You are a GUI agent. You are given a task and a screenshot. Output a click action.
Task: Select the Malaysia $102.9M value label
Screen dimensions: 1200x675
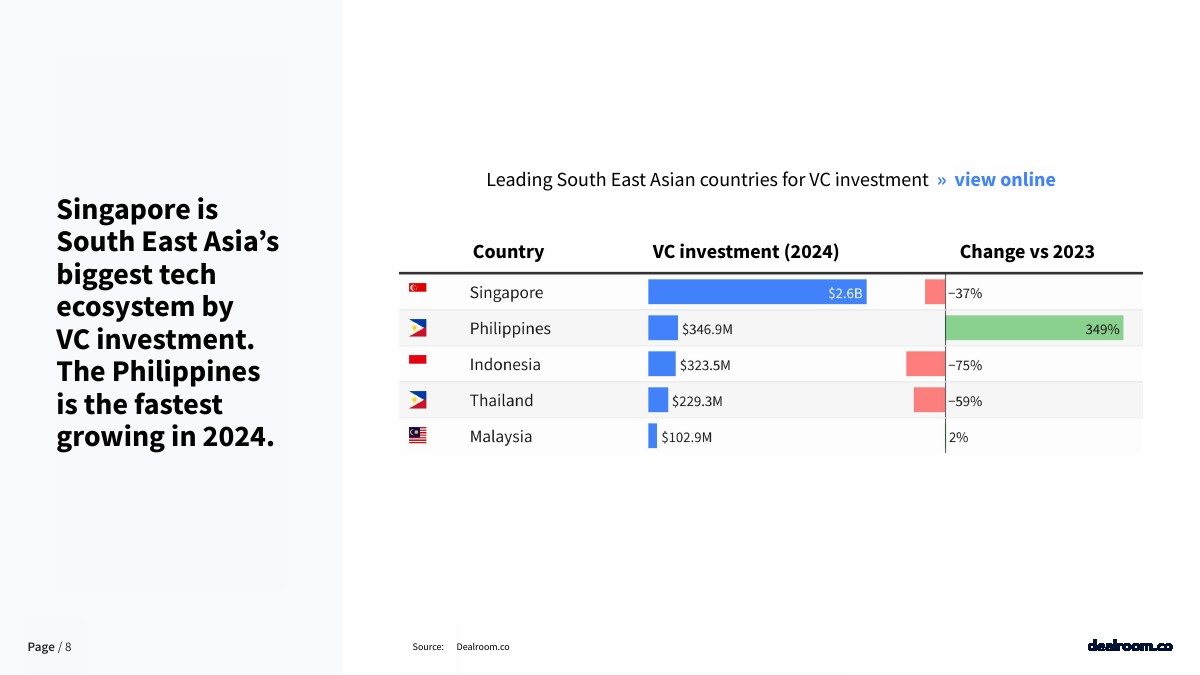pyautogui.click(x=686, y=437)
